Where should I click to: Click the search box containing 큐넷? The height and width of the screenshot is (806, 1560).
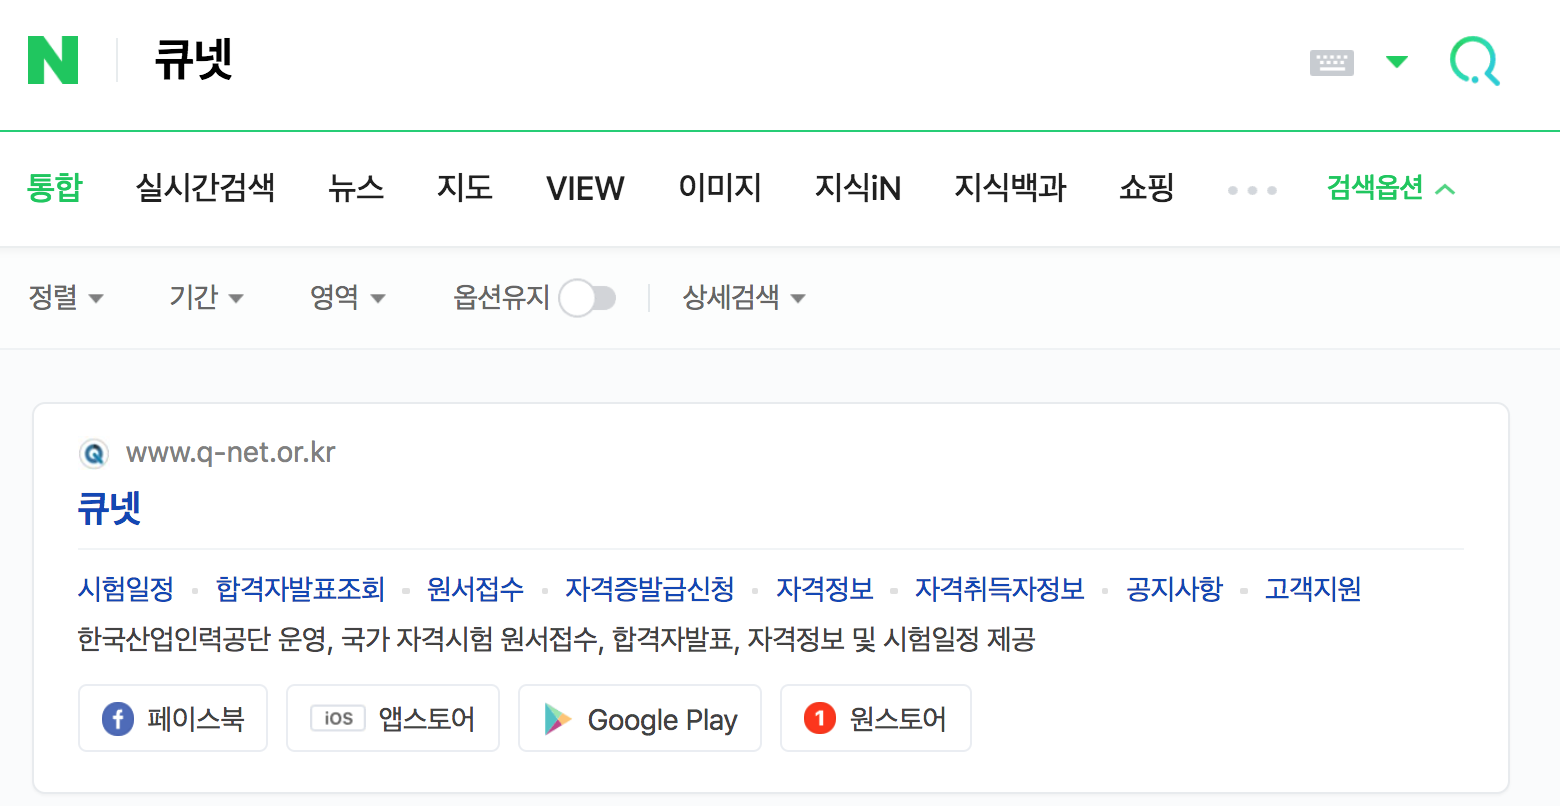[700, 60]
